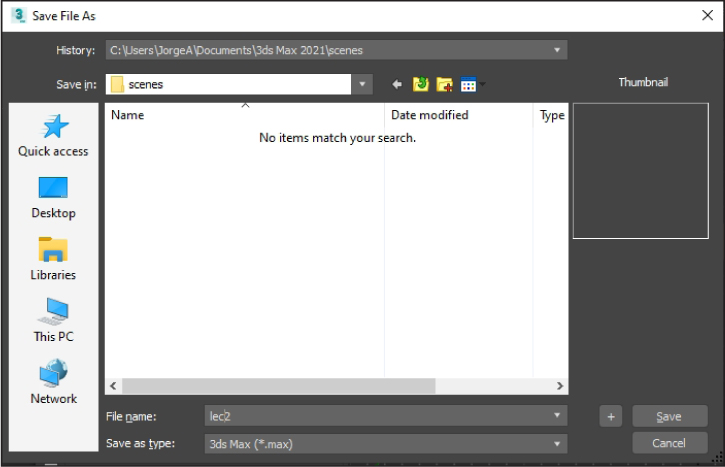Click the back arrow navigation icon
The height and width of the screenshot is (467, 725).
click(x=397, y=85)
